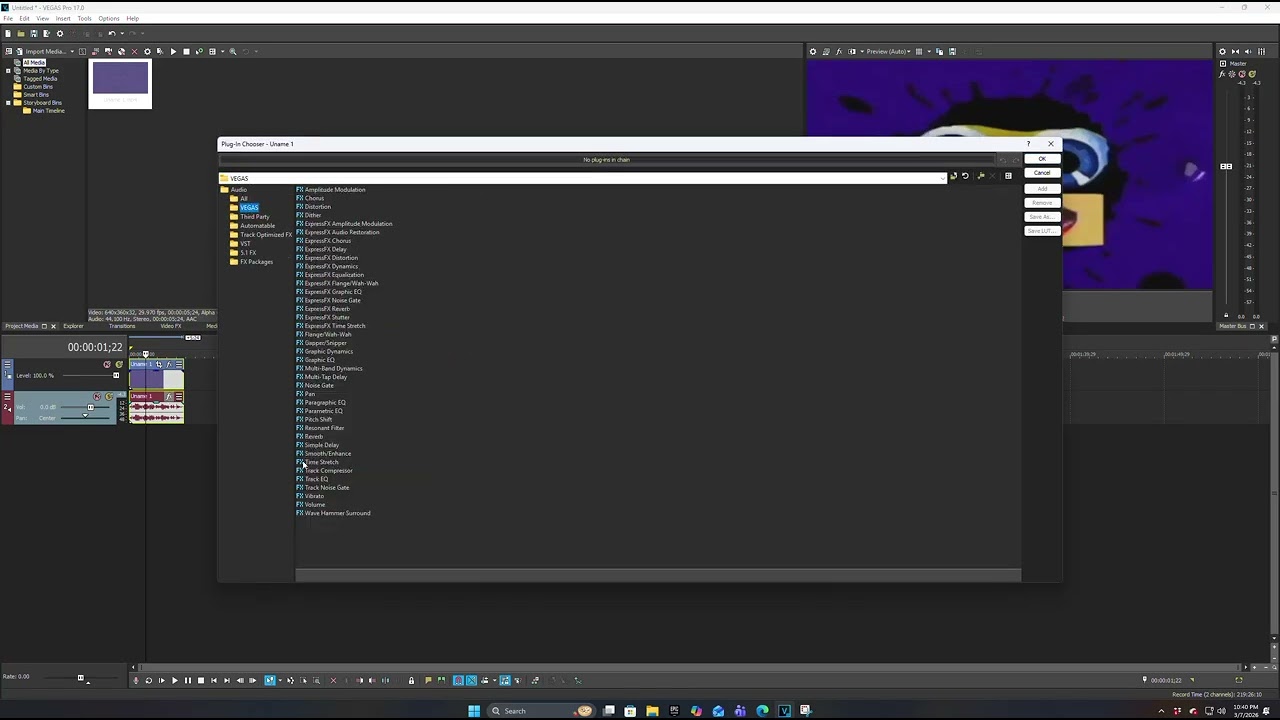Viewport: 1280px width, 720px height.
Task: Solo the audio track 2
Action: [x=109, y=396]
